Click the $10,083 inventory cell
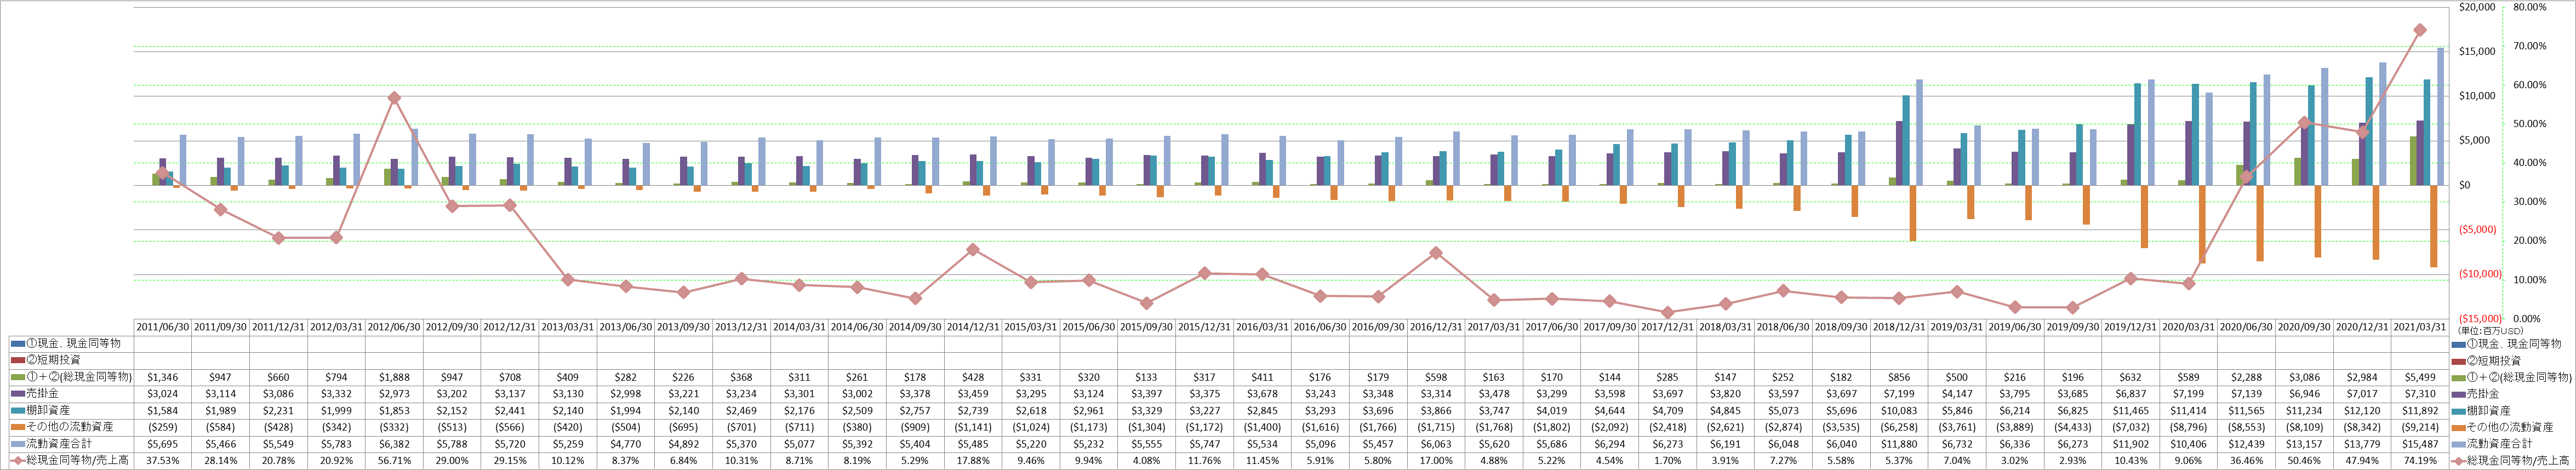Viewport: 2576px width, 470px height. (x=1899, y=411)
